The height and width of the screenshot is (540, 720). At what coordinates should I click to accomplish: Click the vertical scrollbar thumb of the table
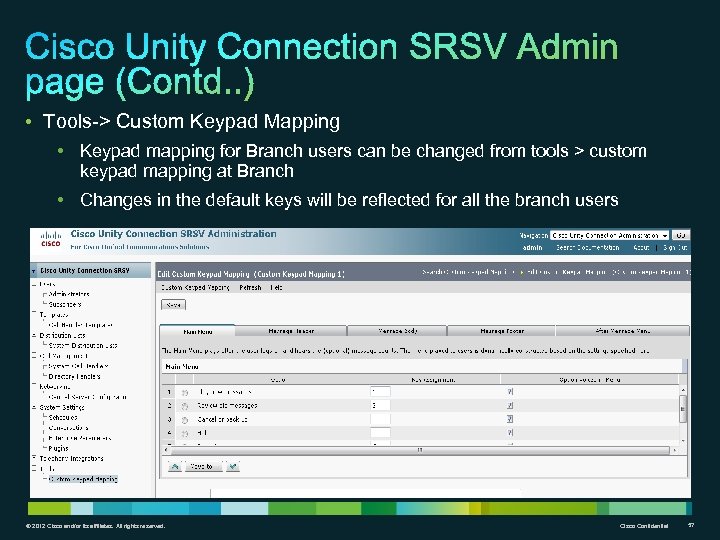click(x=683, y=409)
